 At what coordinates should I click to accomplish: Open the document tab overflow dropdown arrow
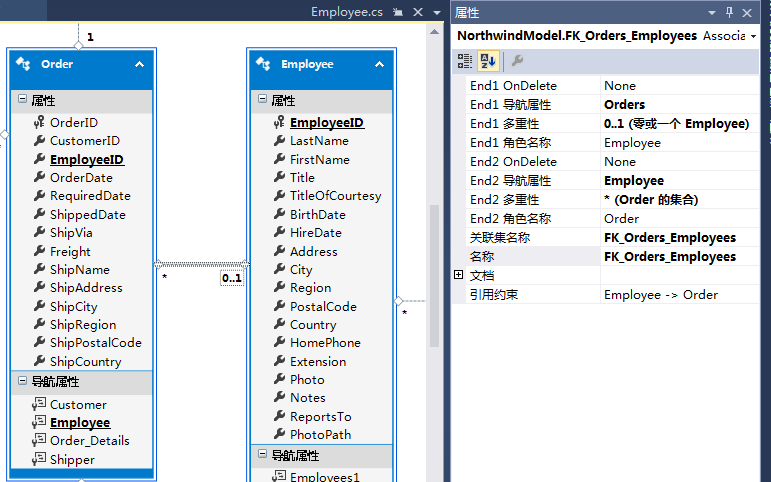[x=437, y=13]
